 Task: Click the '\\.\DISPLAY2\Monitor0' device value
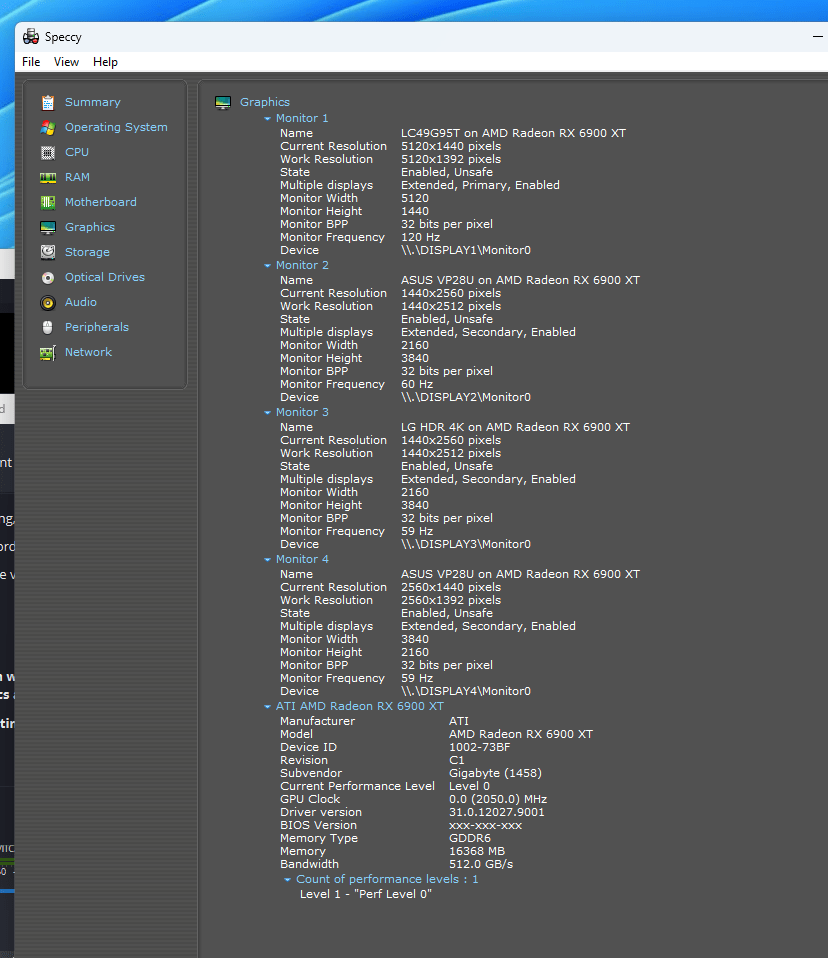tap(466, 397)
